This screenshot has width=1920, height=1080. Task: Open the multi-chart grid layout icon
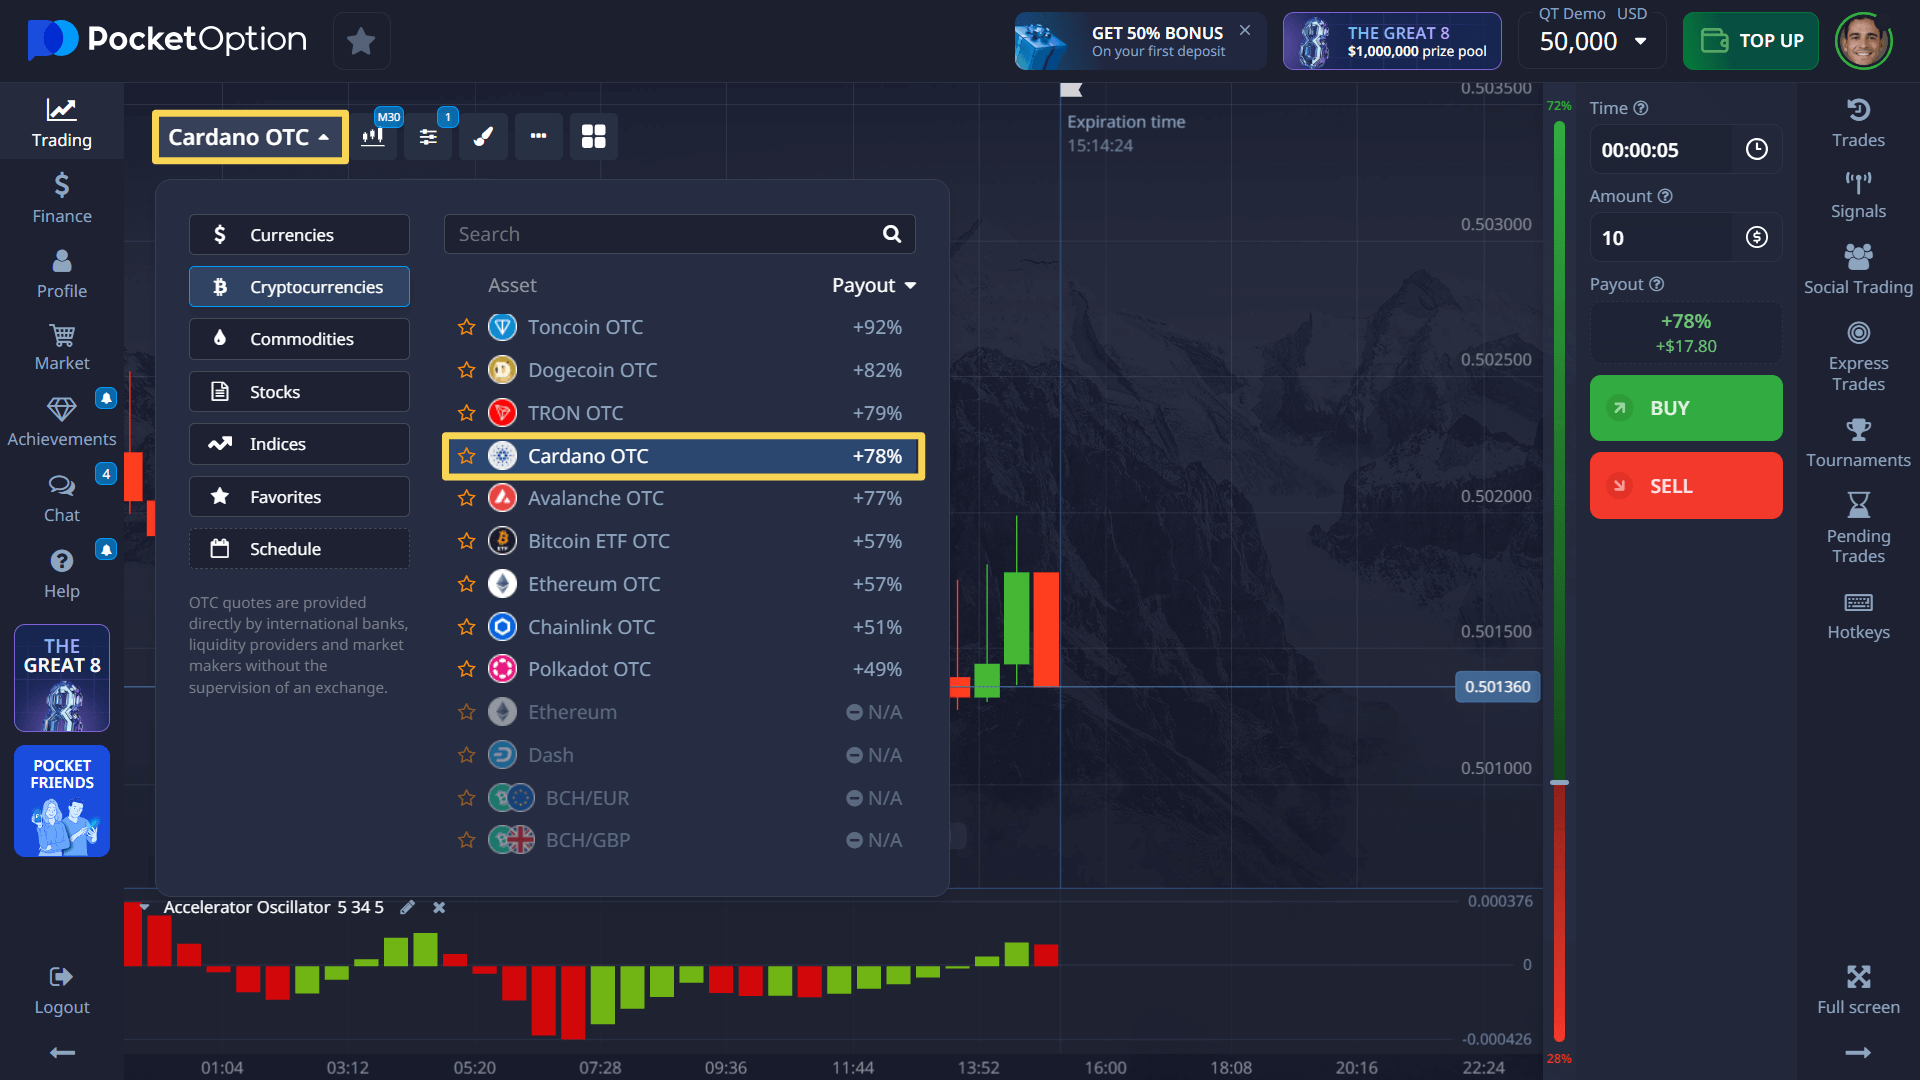pyautogui.click(x=593, y=137)
